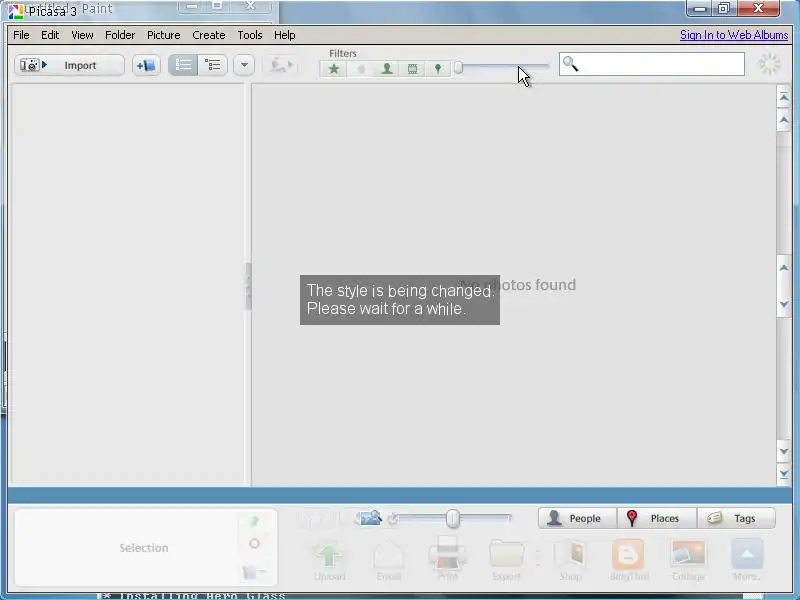Click the upload to web albums toolbar icon
This screenshot has width=800, height=600.
coord(280,65)
